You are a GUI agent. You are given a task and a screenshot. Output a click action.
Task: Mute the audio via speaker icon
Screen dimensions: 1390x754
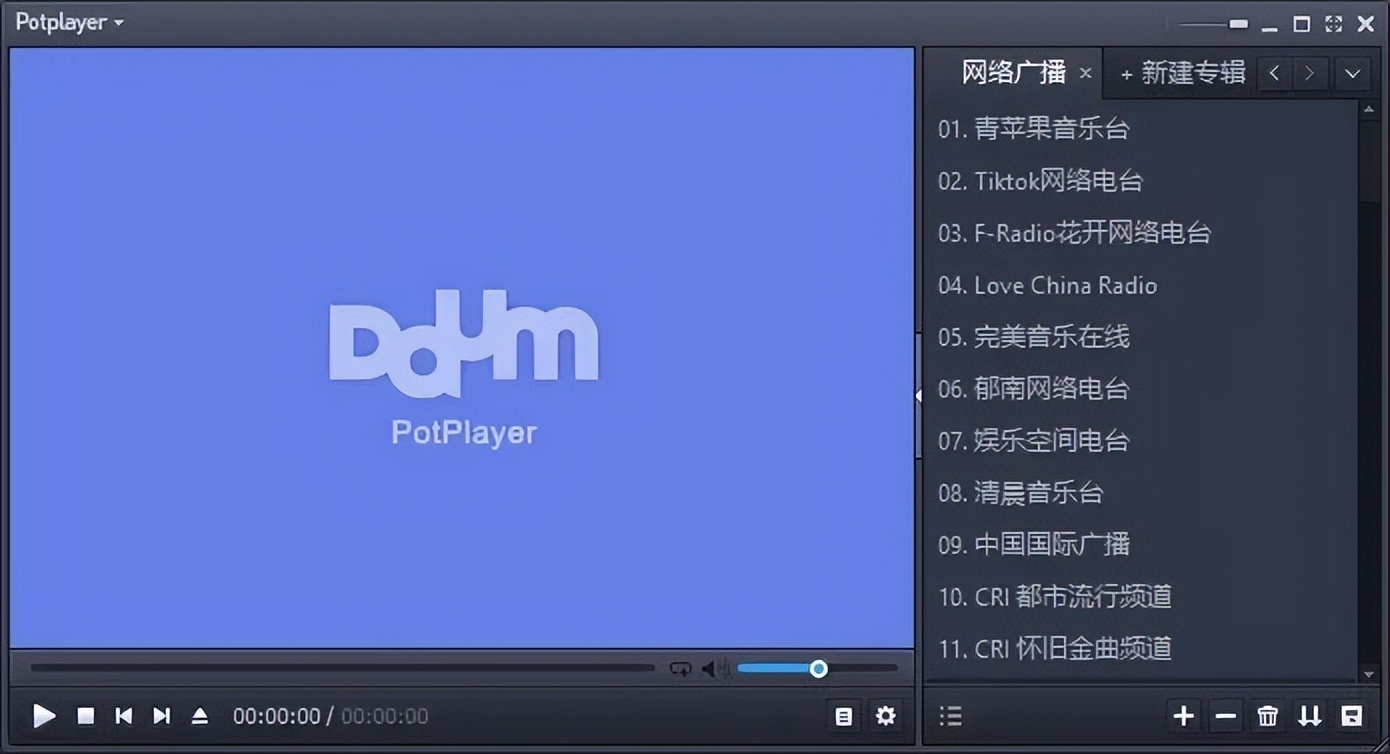[712, 669]
